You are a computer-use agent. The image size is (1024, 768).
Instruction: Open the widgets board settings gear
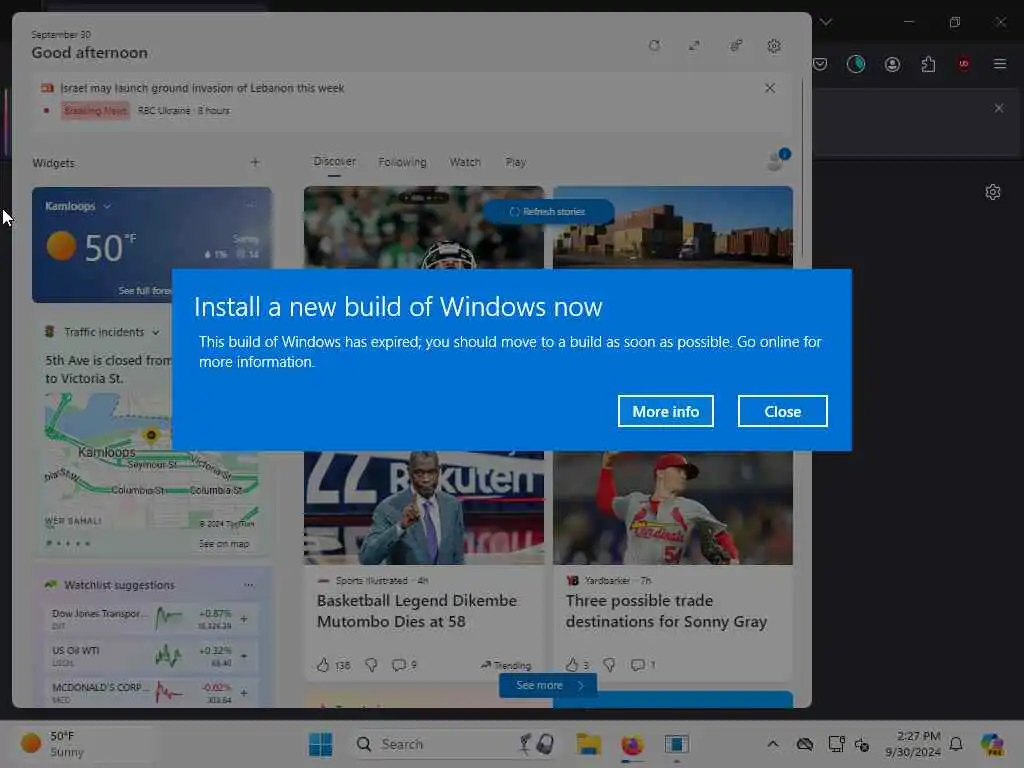tap(774, 46)
